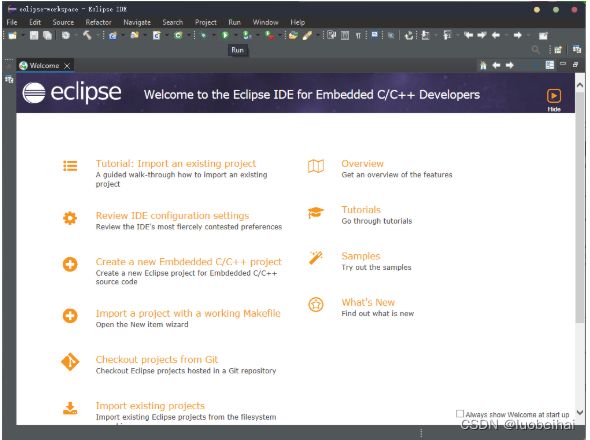Viewport: 590px width, 440px height.
Task: Open the Run dropdown arrow
Action: click(235, 36)
